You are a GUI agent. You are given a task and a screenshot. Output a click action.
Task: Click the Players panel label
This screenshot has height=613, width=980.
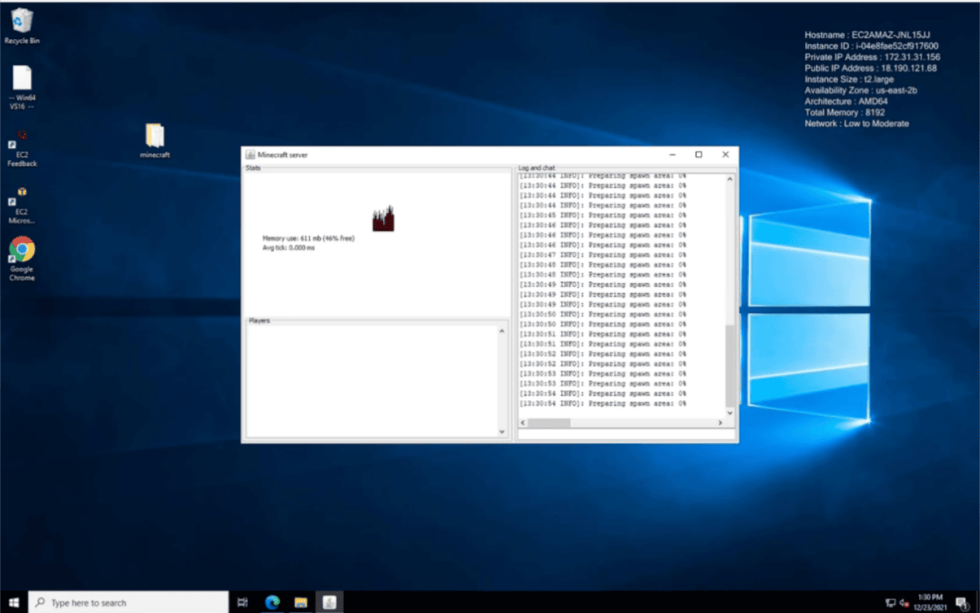(x=259, y=321)
